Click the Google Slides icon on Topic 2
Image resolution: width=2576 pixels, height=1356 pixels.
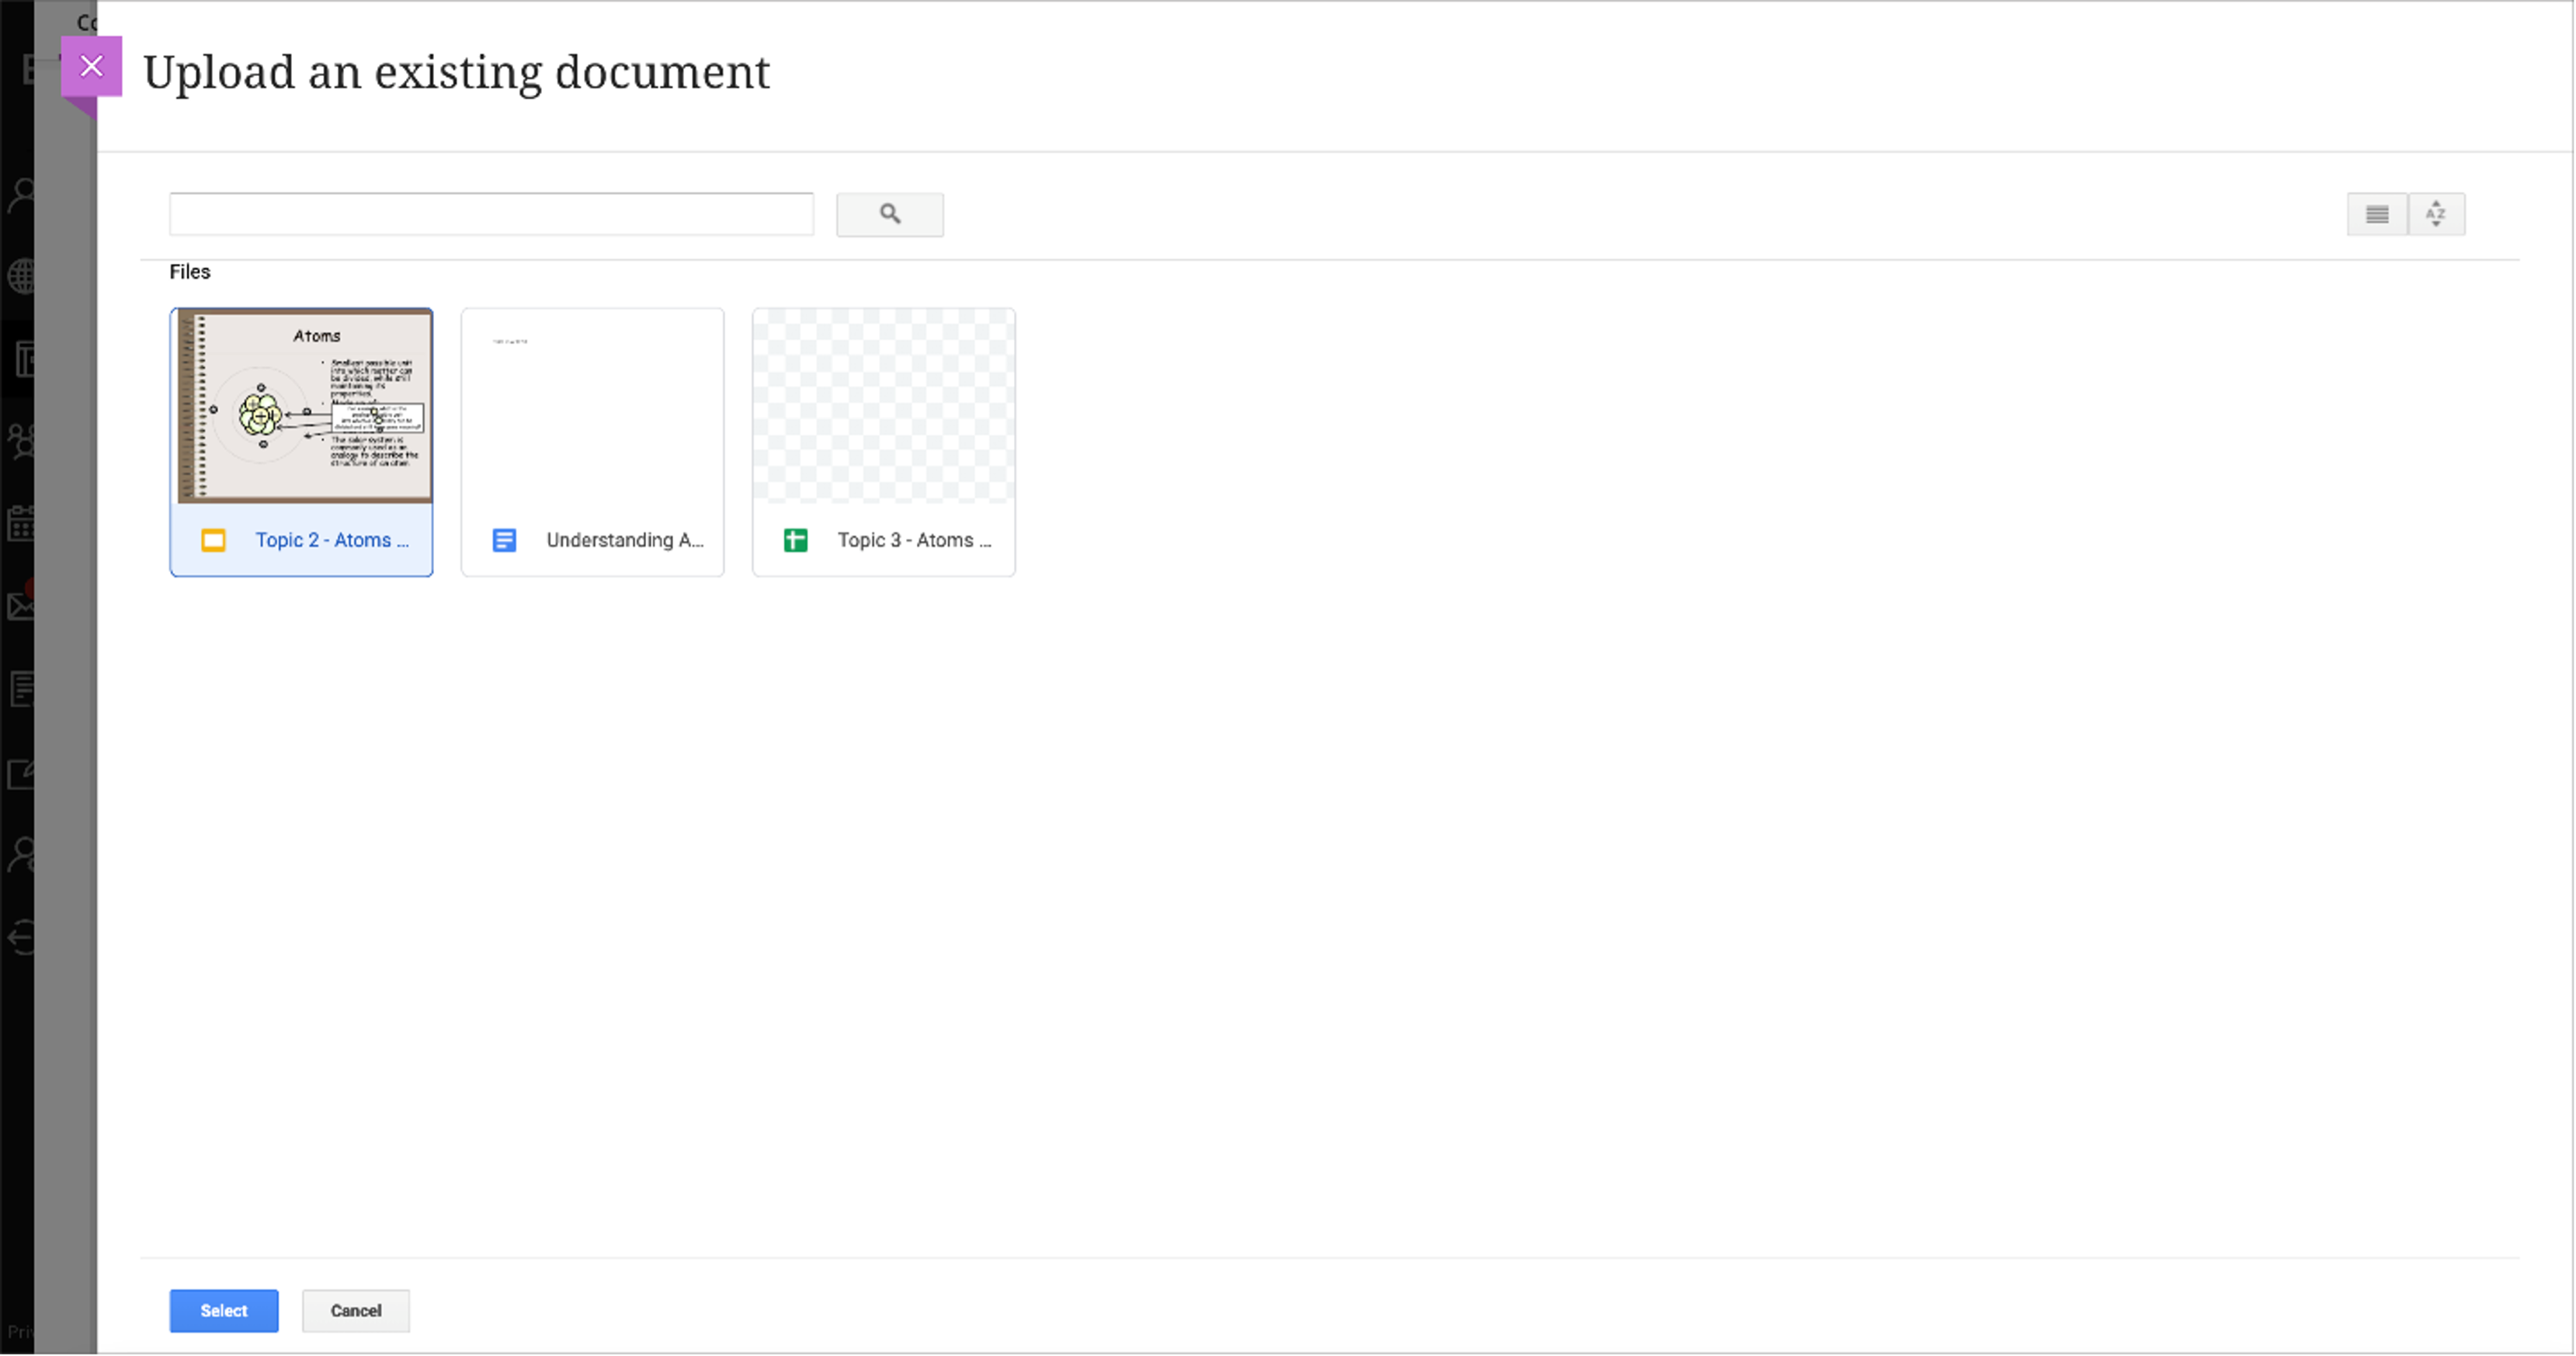213,540
